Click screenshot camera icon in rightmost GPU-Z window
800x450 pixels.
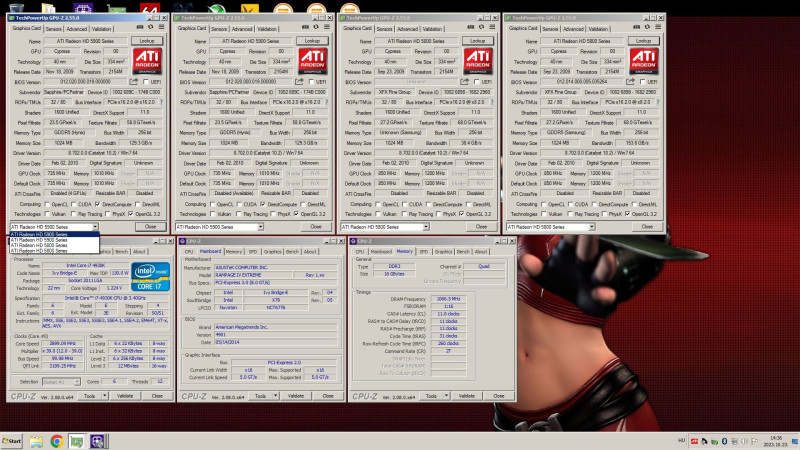(x=636, y=27)
